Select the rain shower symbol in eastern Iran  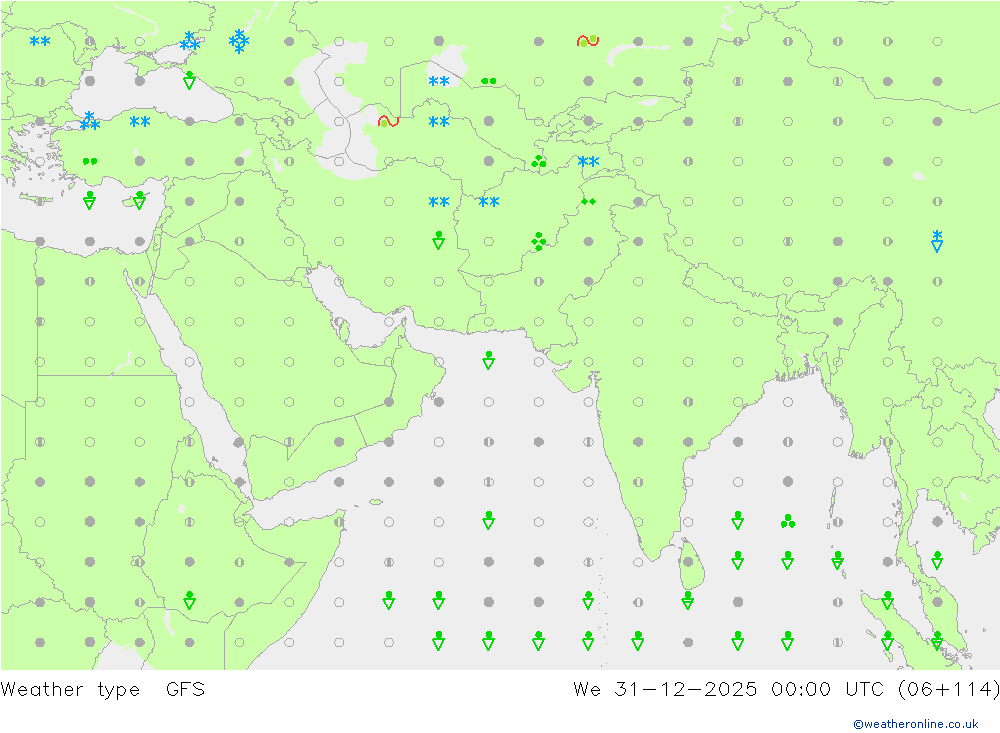point(439,241)
